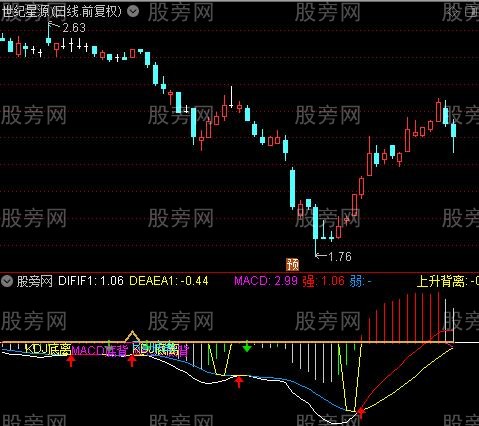Click the DEAEA1: -0.44 indicator value
Screen dimensions: 479x426
pyautogui.click(x=169, y=281)
